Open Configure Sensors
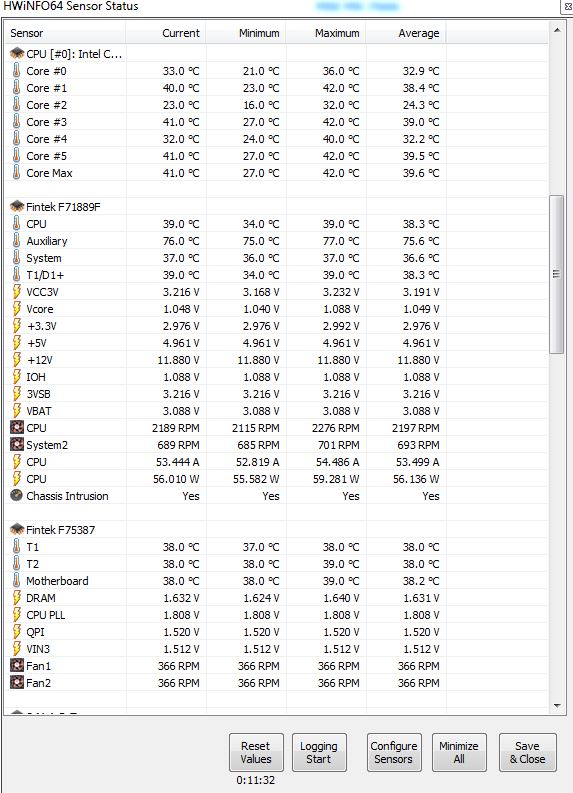573x793 pixels. [x=394, y=752]
